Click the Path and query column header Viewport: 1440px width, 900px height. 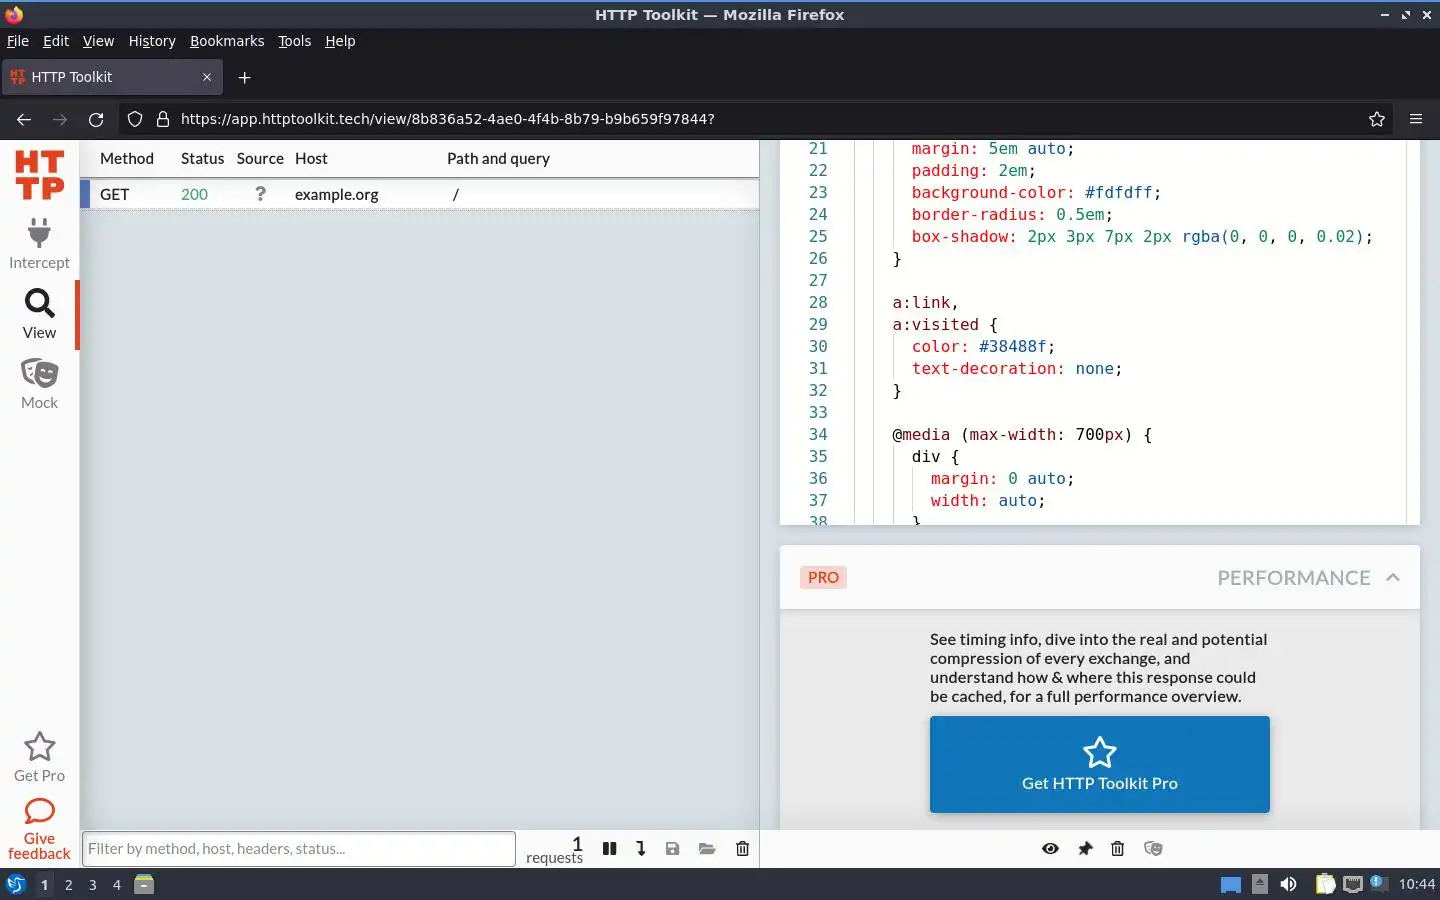498,158
